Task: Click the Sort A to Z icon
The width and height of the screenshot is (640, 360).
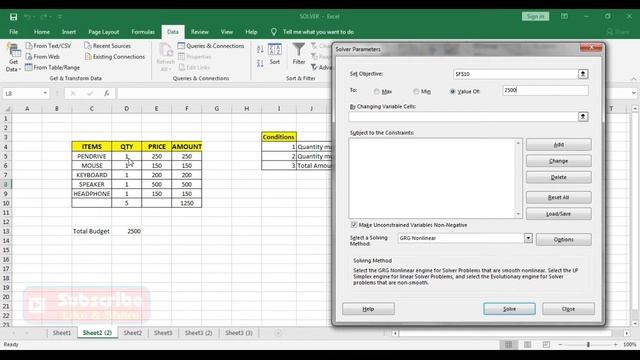Action: click(260, 49)
